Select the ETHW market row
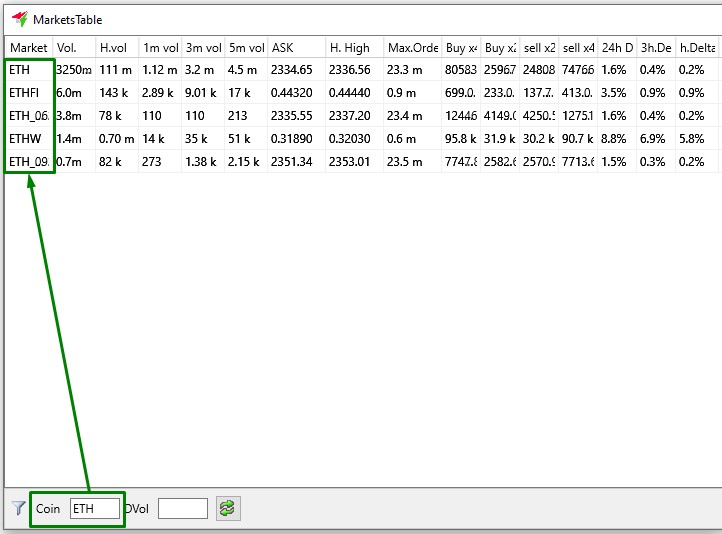Viewport: 722px width, 534px height. 29,139
